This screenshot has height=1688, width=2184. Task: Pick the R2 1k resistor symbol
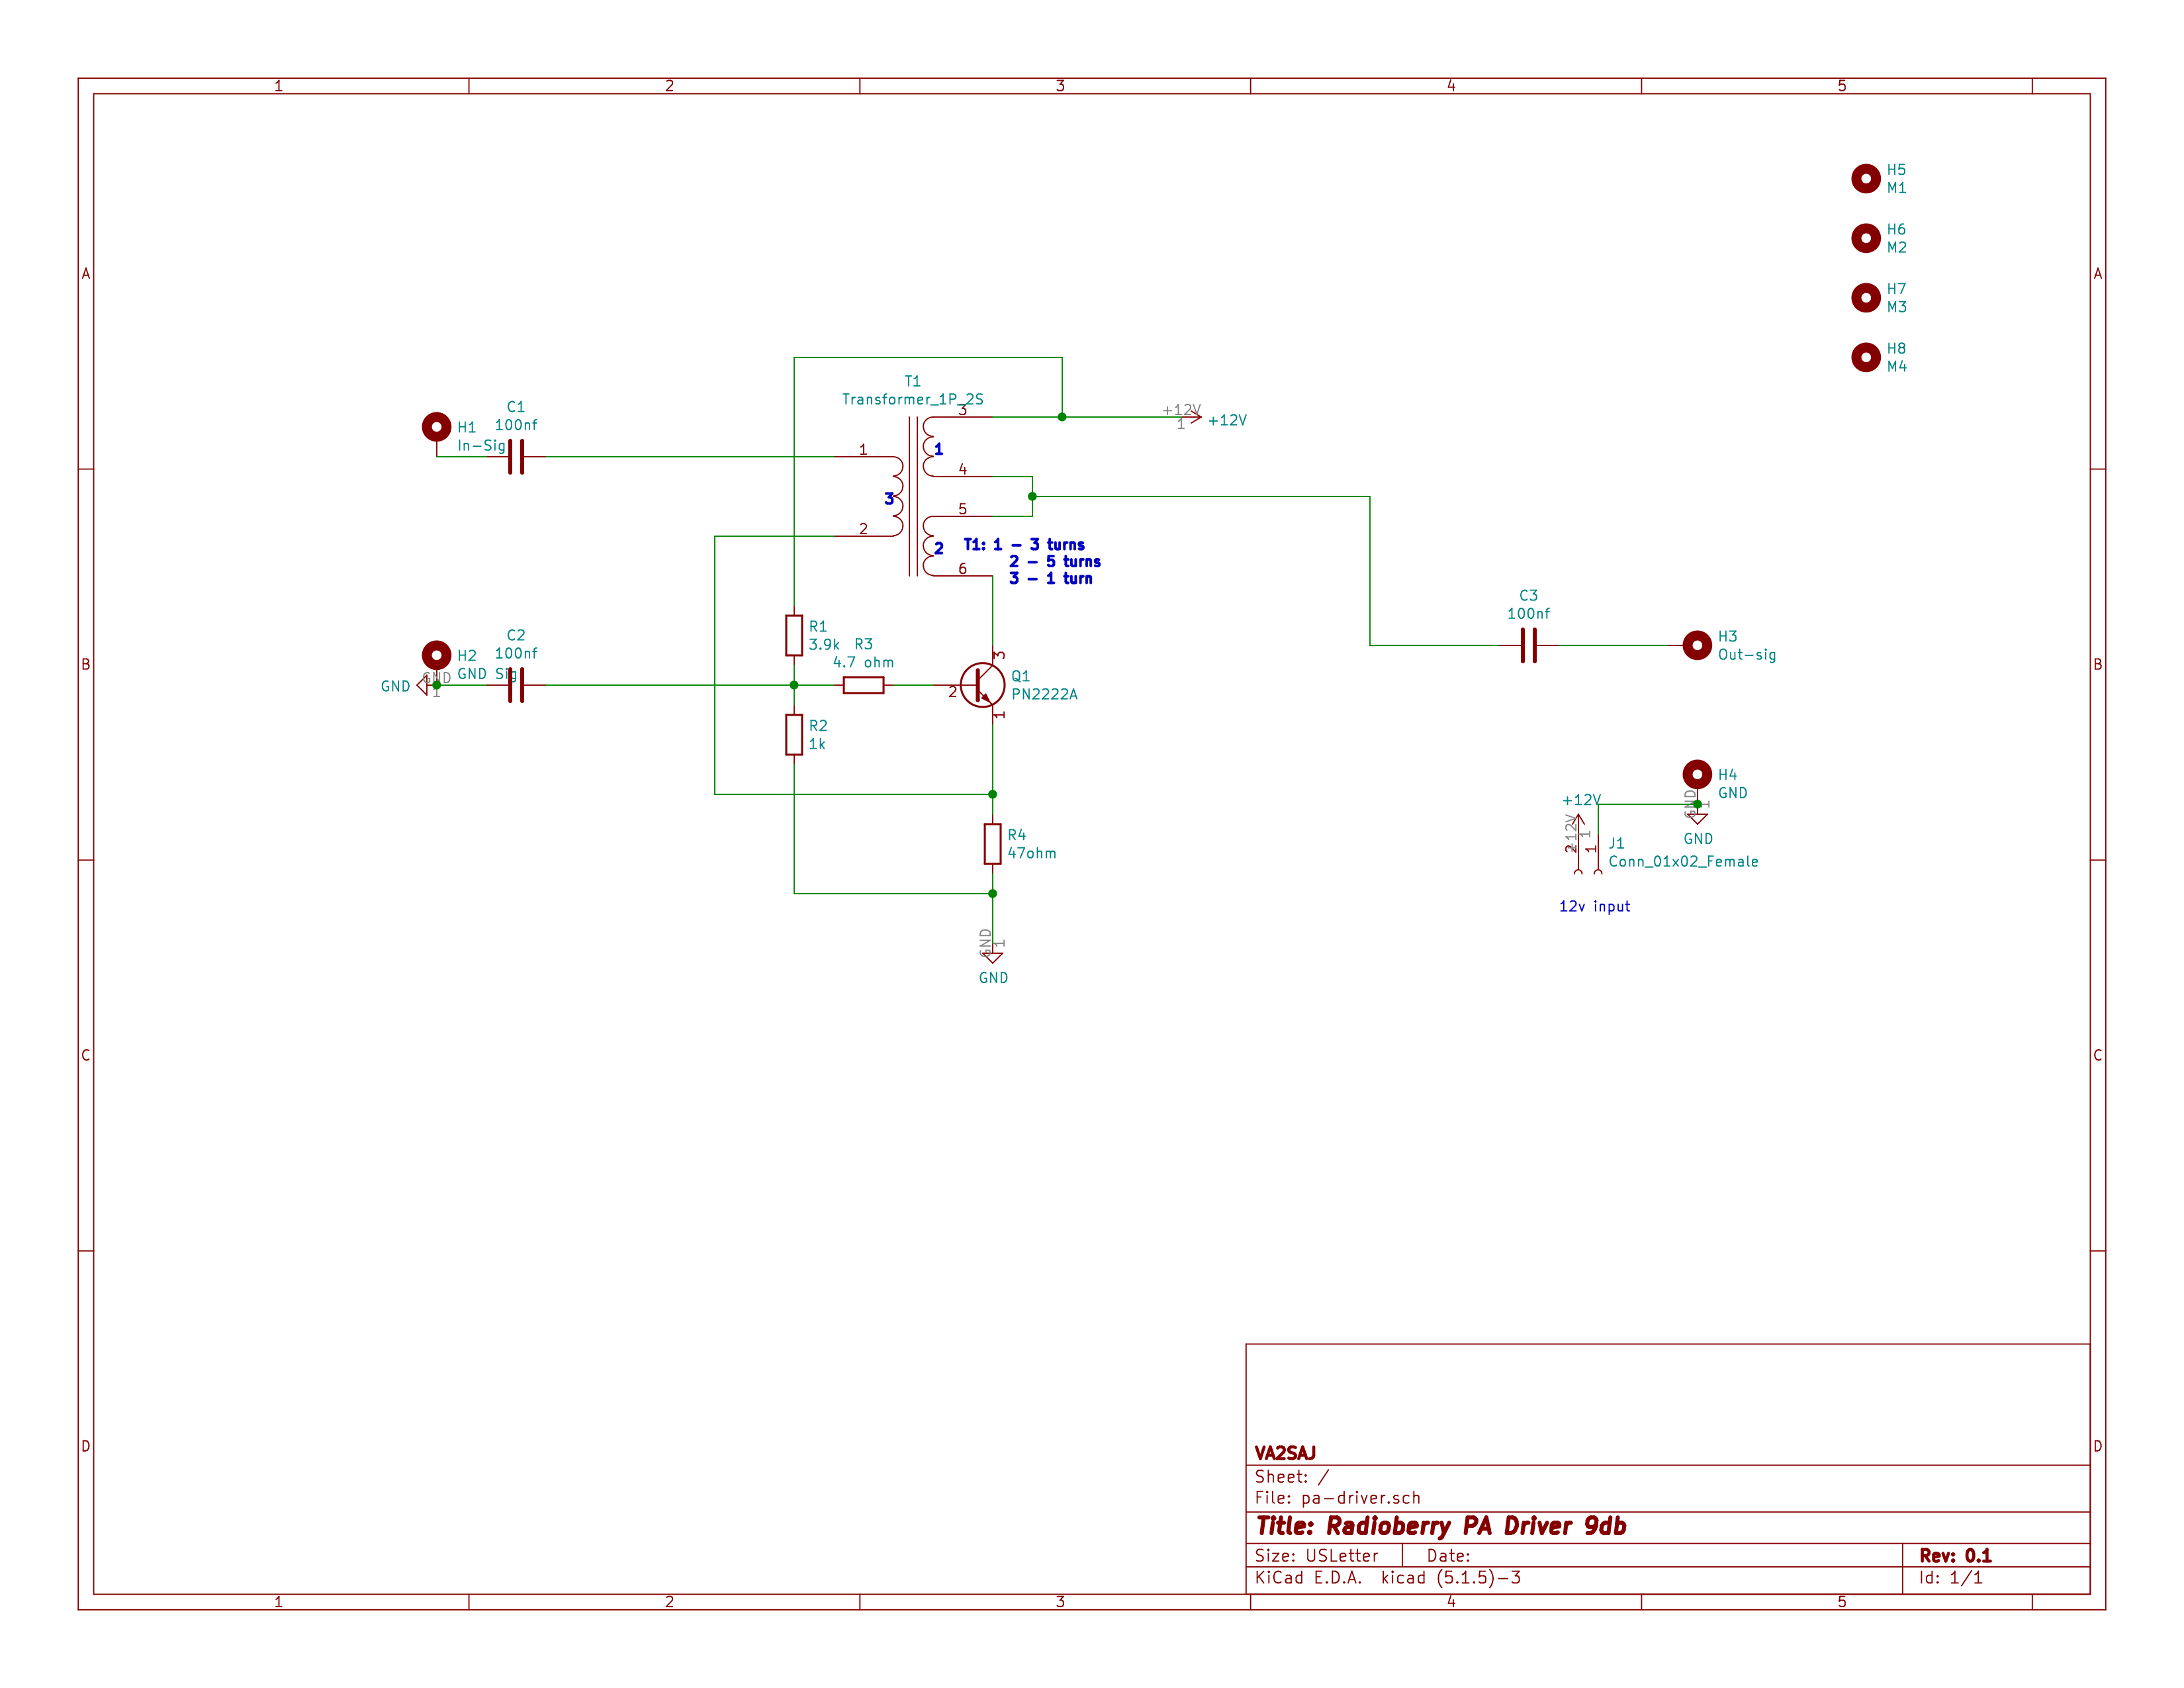794,735
